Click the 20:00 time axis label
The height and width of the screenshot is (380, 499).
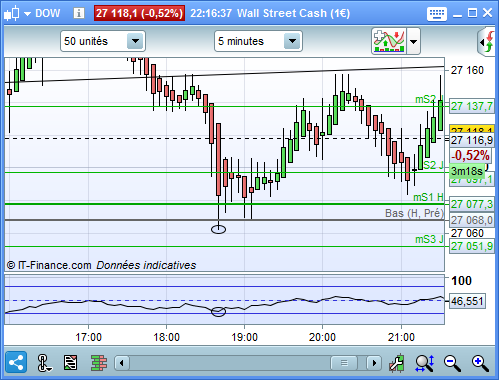point(322,337)
